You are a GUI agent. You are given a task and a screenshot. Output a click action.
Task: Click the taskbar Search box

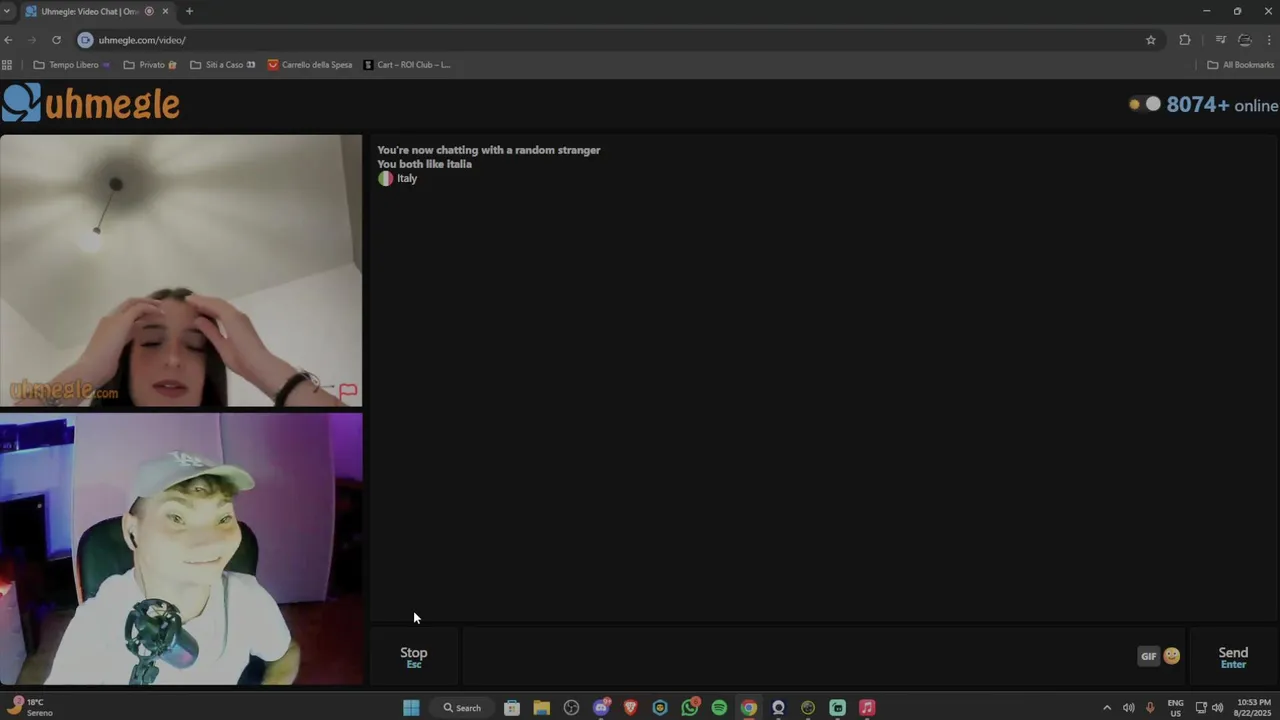[463, 708]
